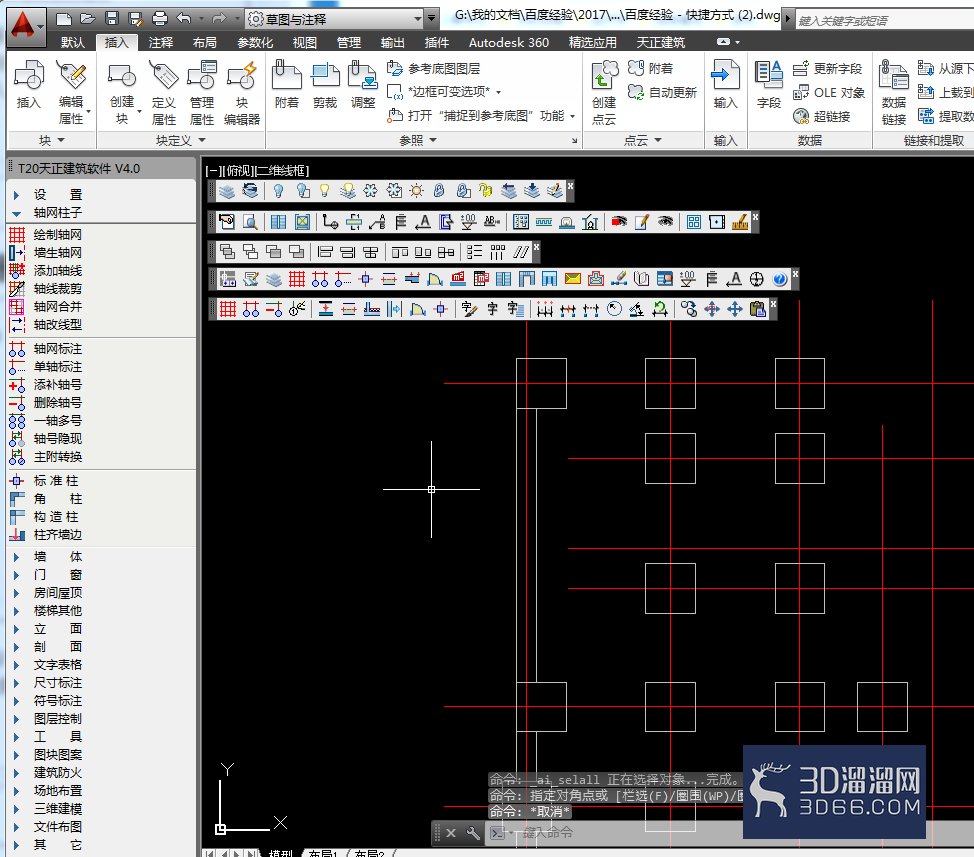Switch to the 注释 (Annotate) ribbon tab
The width and height of the screenshot is (974, 857).
point(161,42)
